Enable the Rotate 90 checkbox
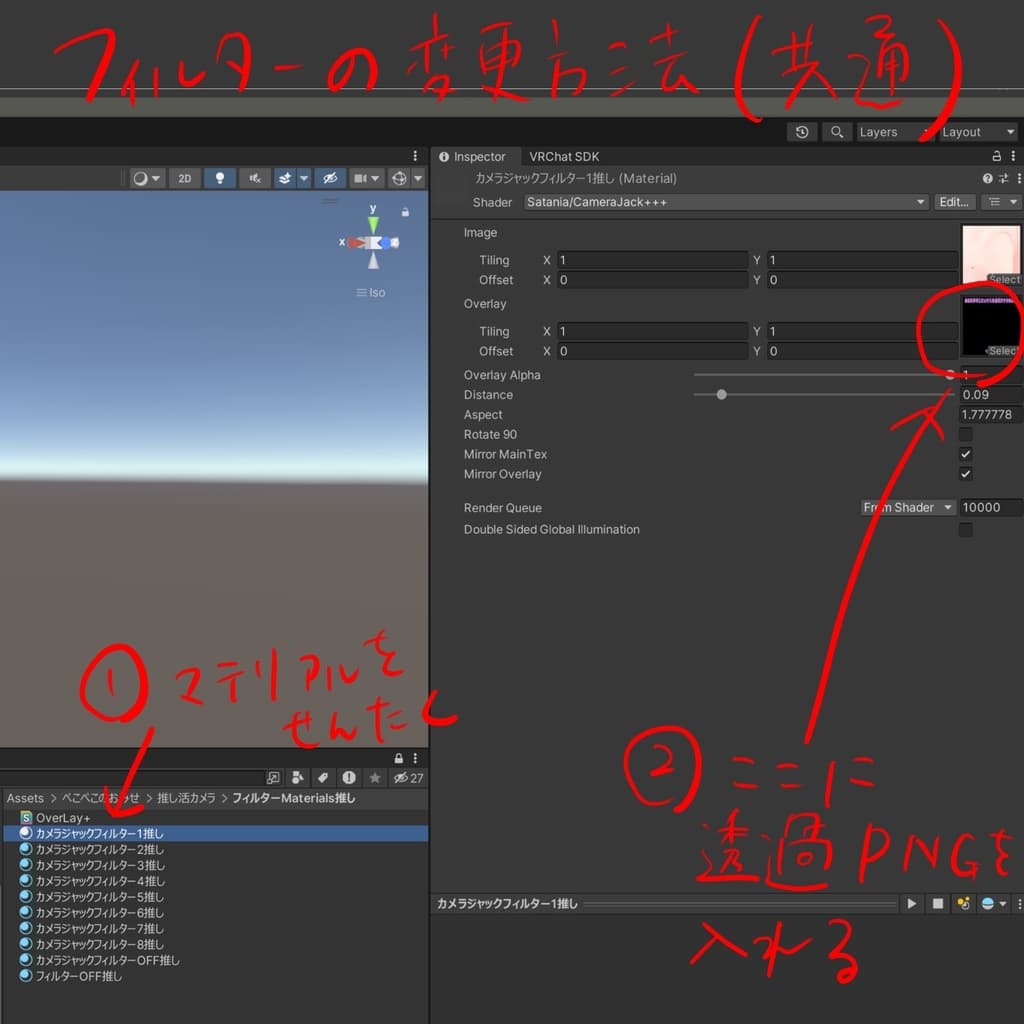This screenshot has height=1024, width=1024. [x=965, y=434]
